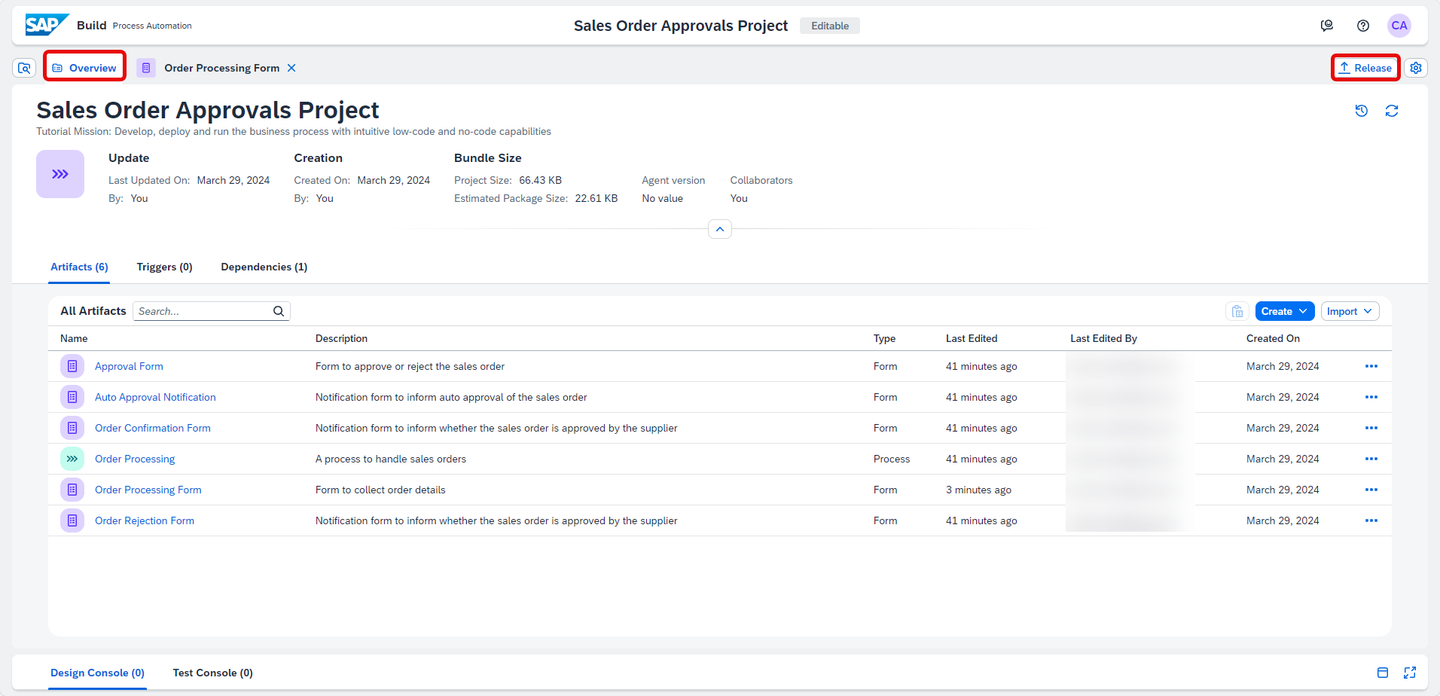Open the feedback chat icon in header
Image resolution: width=1440 pixels, height=696 pixels.
coord(1327,26)
